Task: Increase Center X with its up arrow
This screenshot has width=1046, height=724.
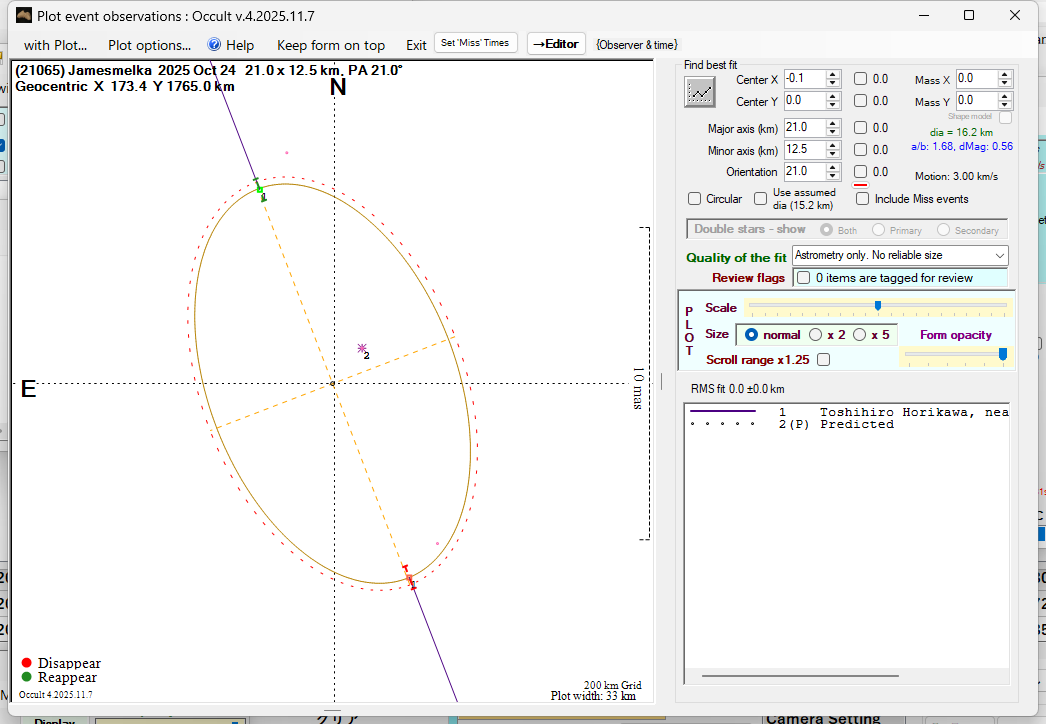Action: point(833,75)
